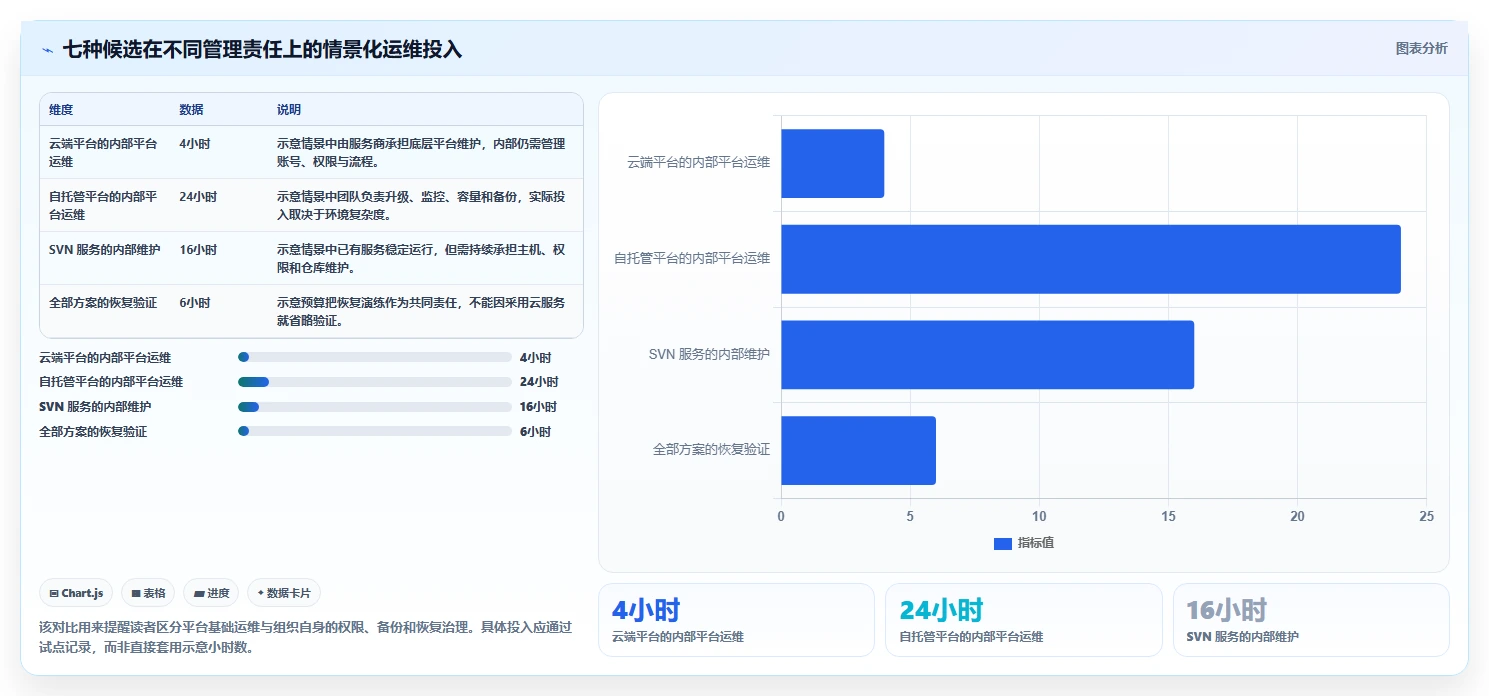The width and height of the screenshot is (1489, 696).
Task: Click x-axis tick label 10
Action: pos(1039,517)
